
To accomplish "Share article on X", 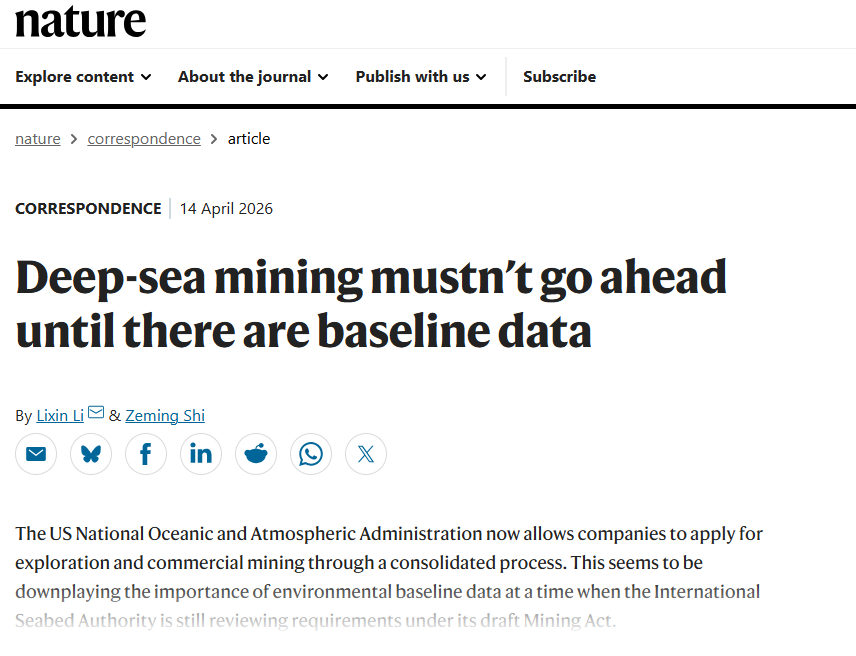I will pyautogui.click(x=366, y=454).
